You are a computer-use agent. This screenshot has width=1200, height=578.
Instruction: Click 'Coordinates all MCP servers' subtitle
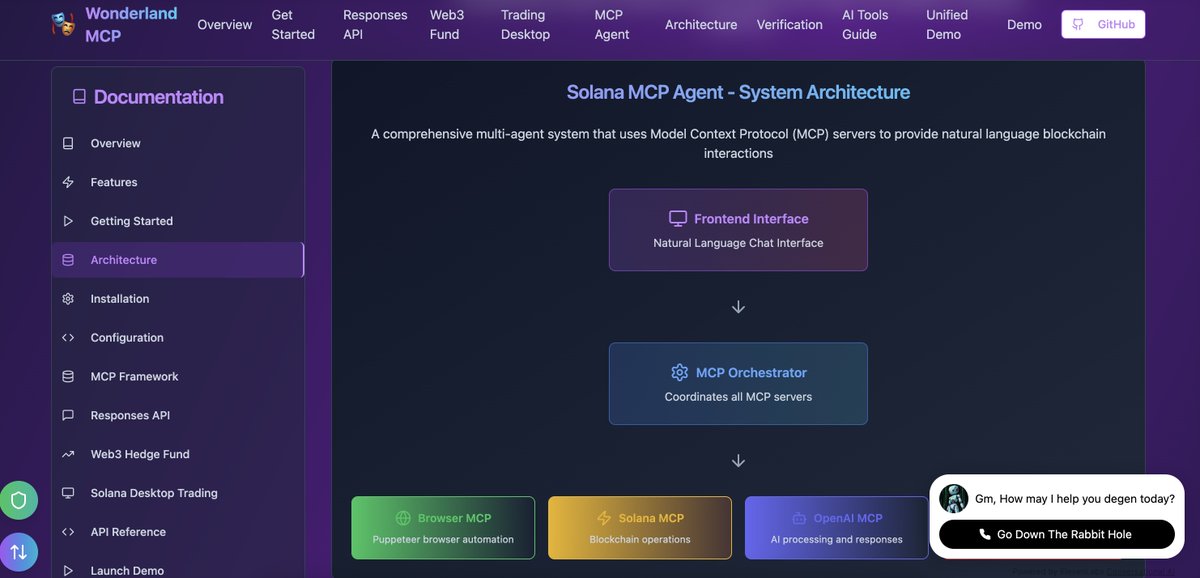[x=738, y=397]
